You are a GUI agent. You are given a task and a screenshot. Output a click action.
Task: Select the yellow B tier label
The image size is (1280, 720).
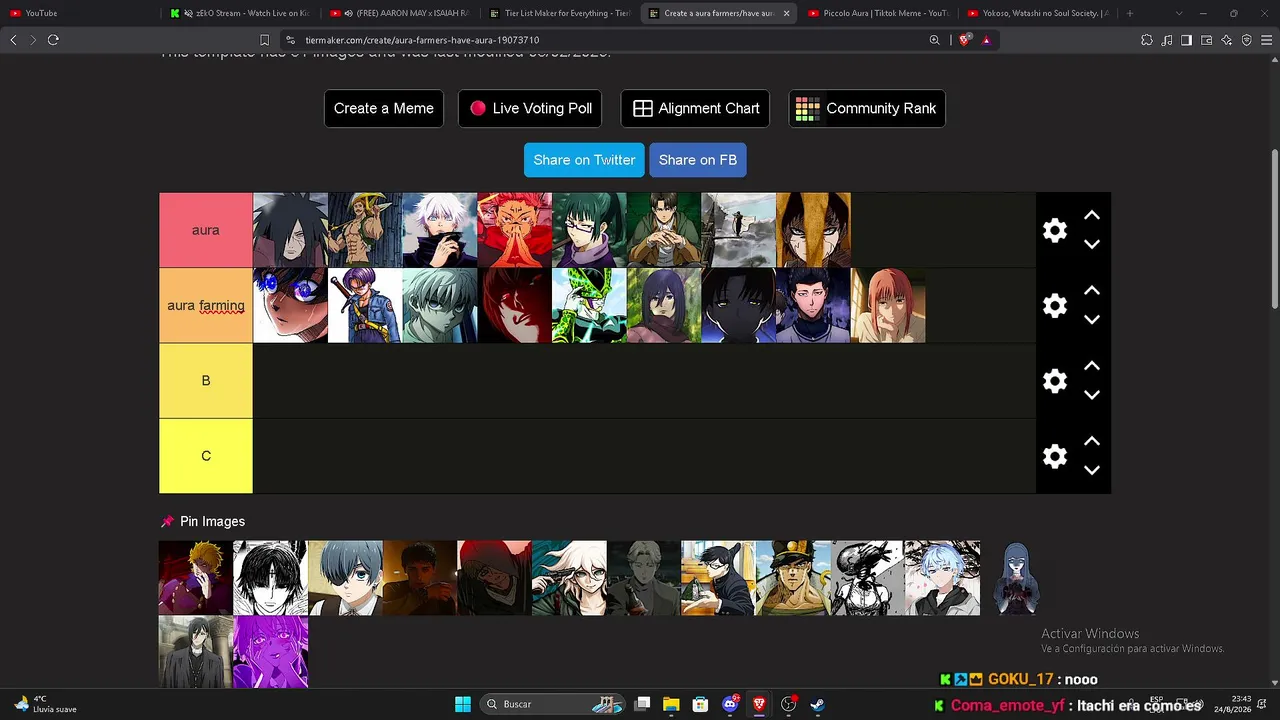pos(206,380)
